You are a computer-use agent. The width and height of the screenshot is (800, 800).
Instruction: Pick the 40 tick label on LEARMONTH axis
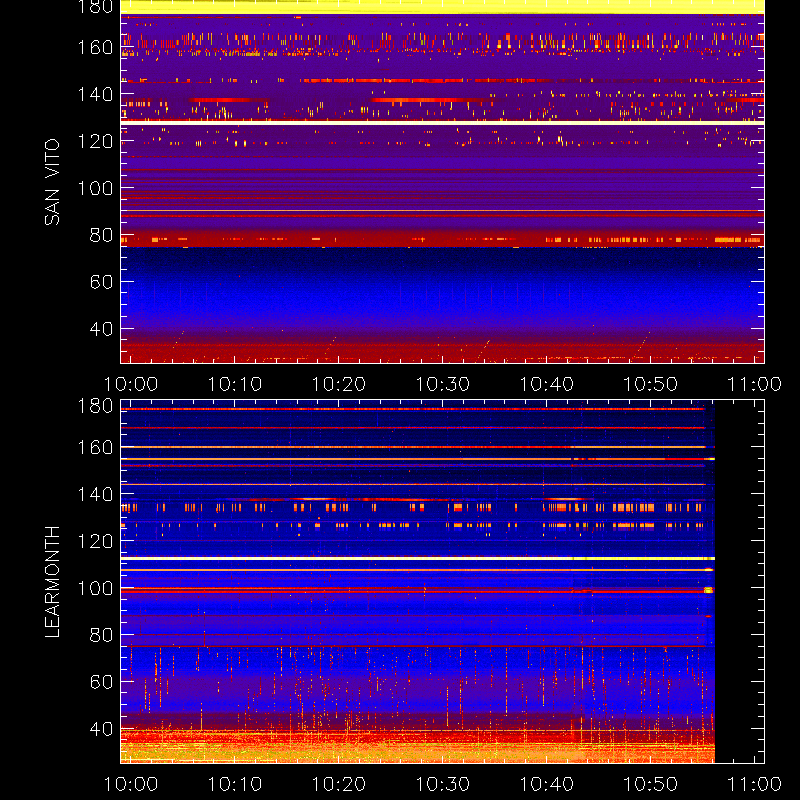tap(101, 729)
